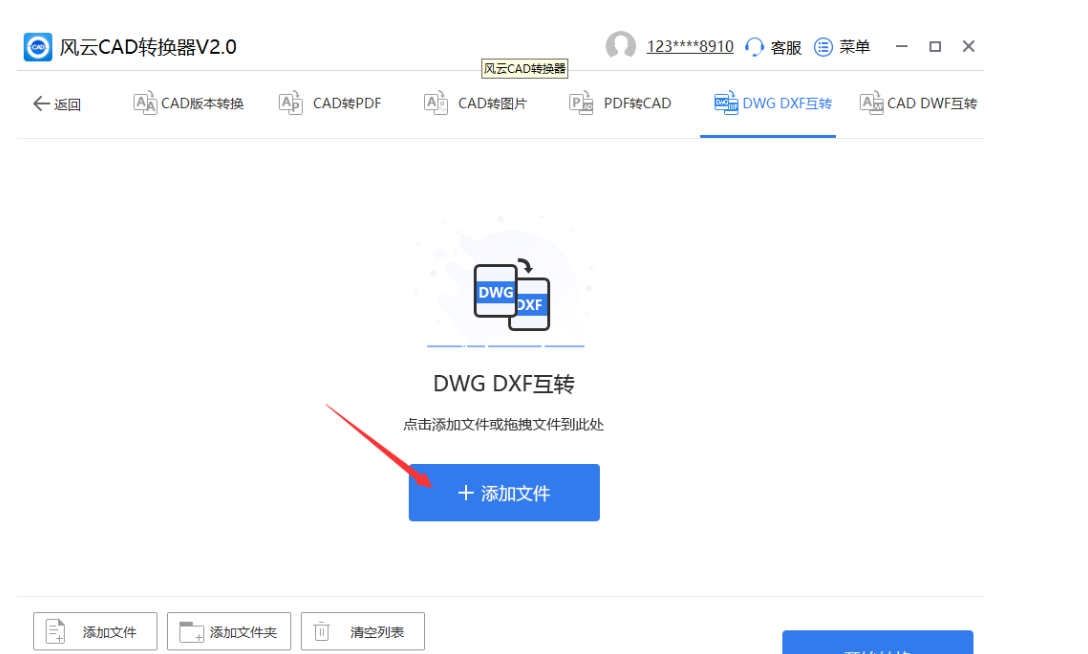Click the 风云CAD转换器 app logo icon

[37, 47]
